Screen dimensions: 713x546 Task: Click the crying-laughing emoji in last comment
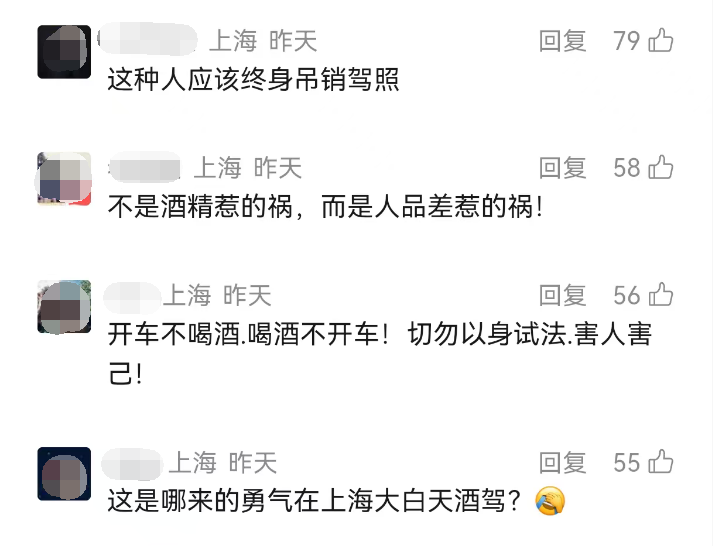[549, 500]
